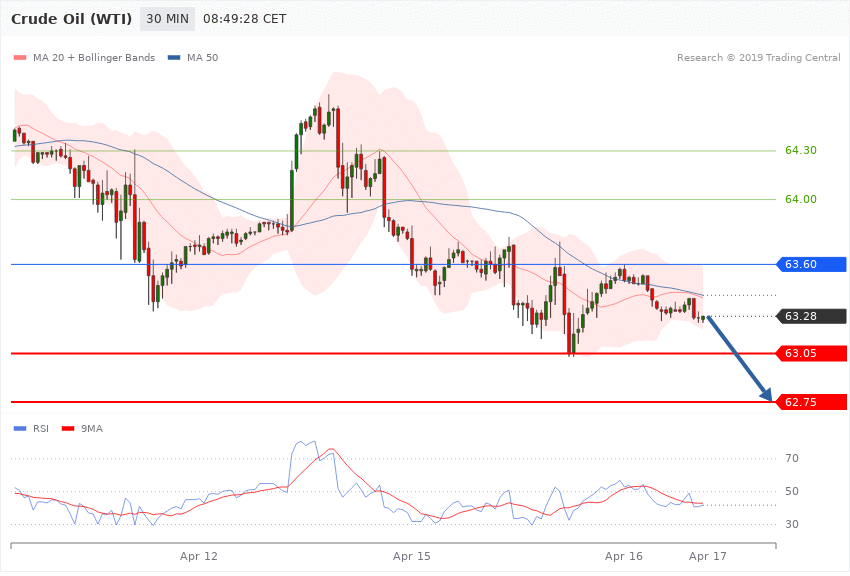Click the Apr 12 date axis label

(198, 556)
